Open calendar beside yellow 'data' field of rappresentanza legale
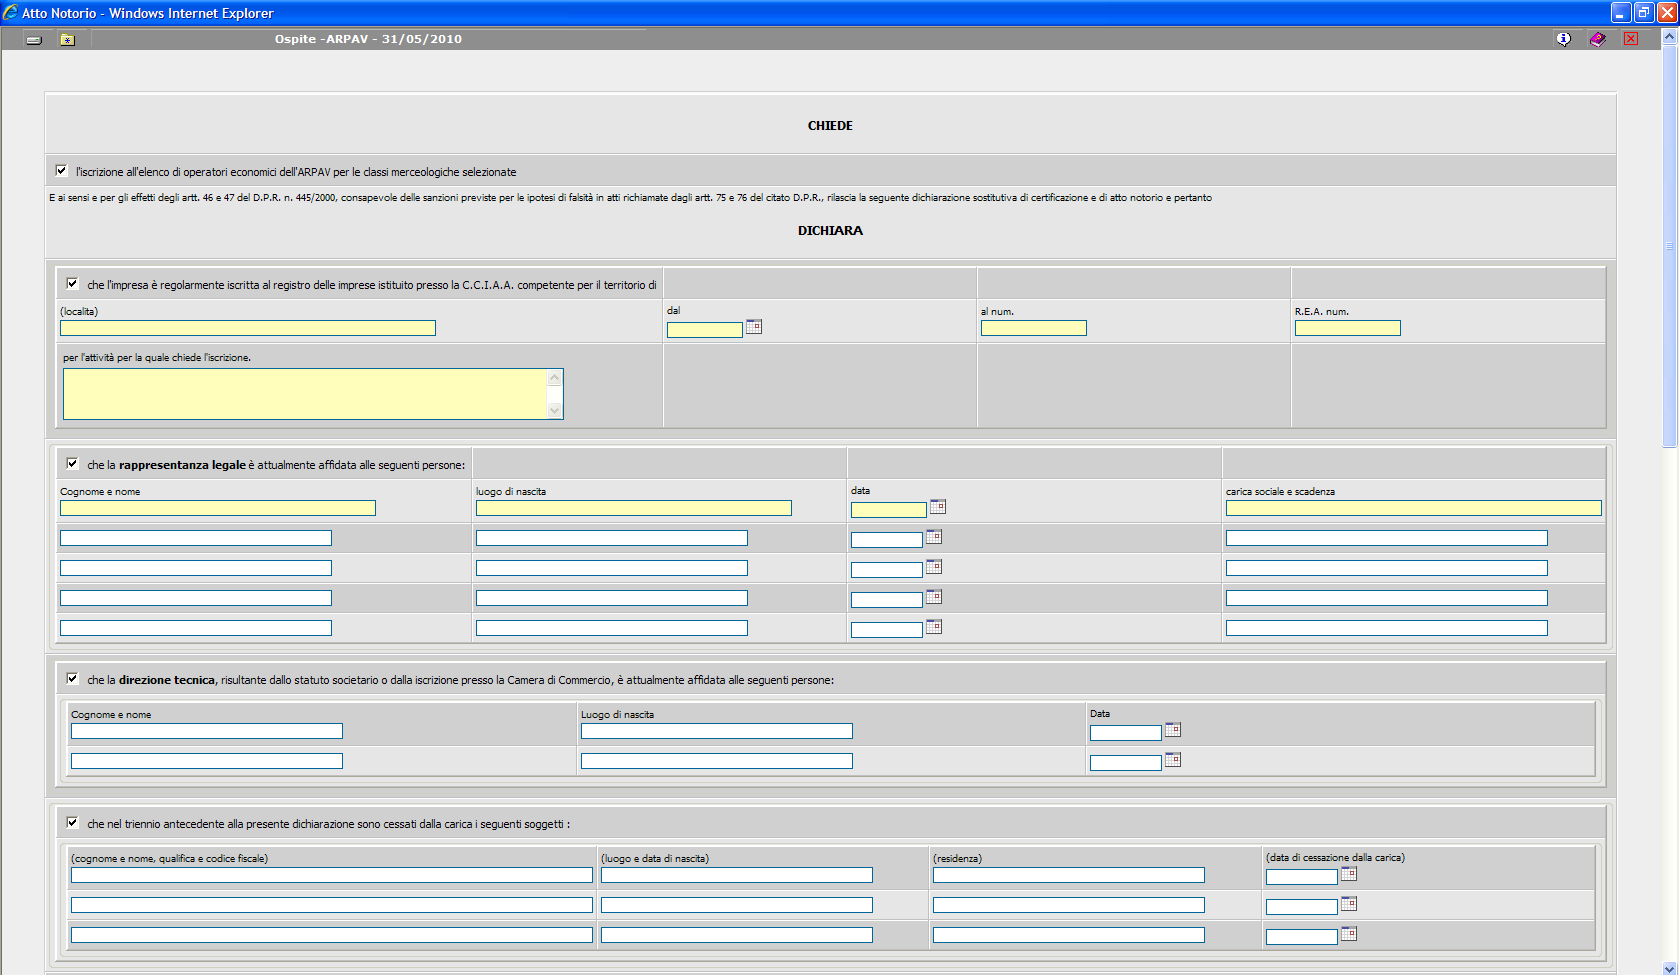 point(938,507)
